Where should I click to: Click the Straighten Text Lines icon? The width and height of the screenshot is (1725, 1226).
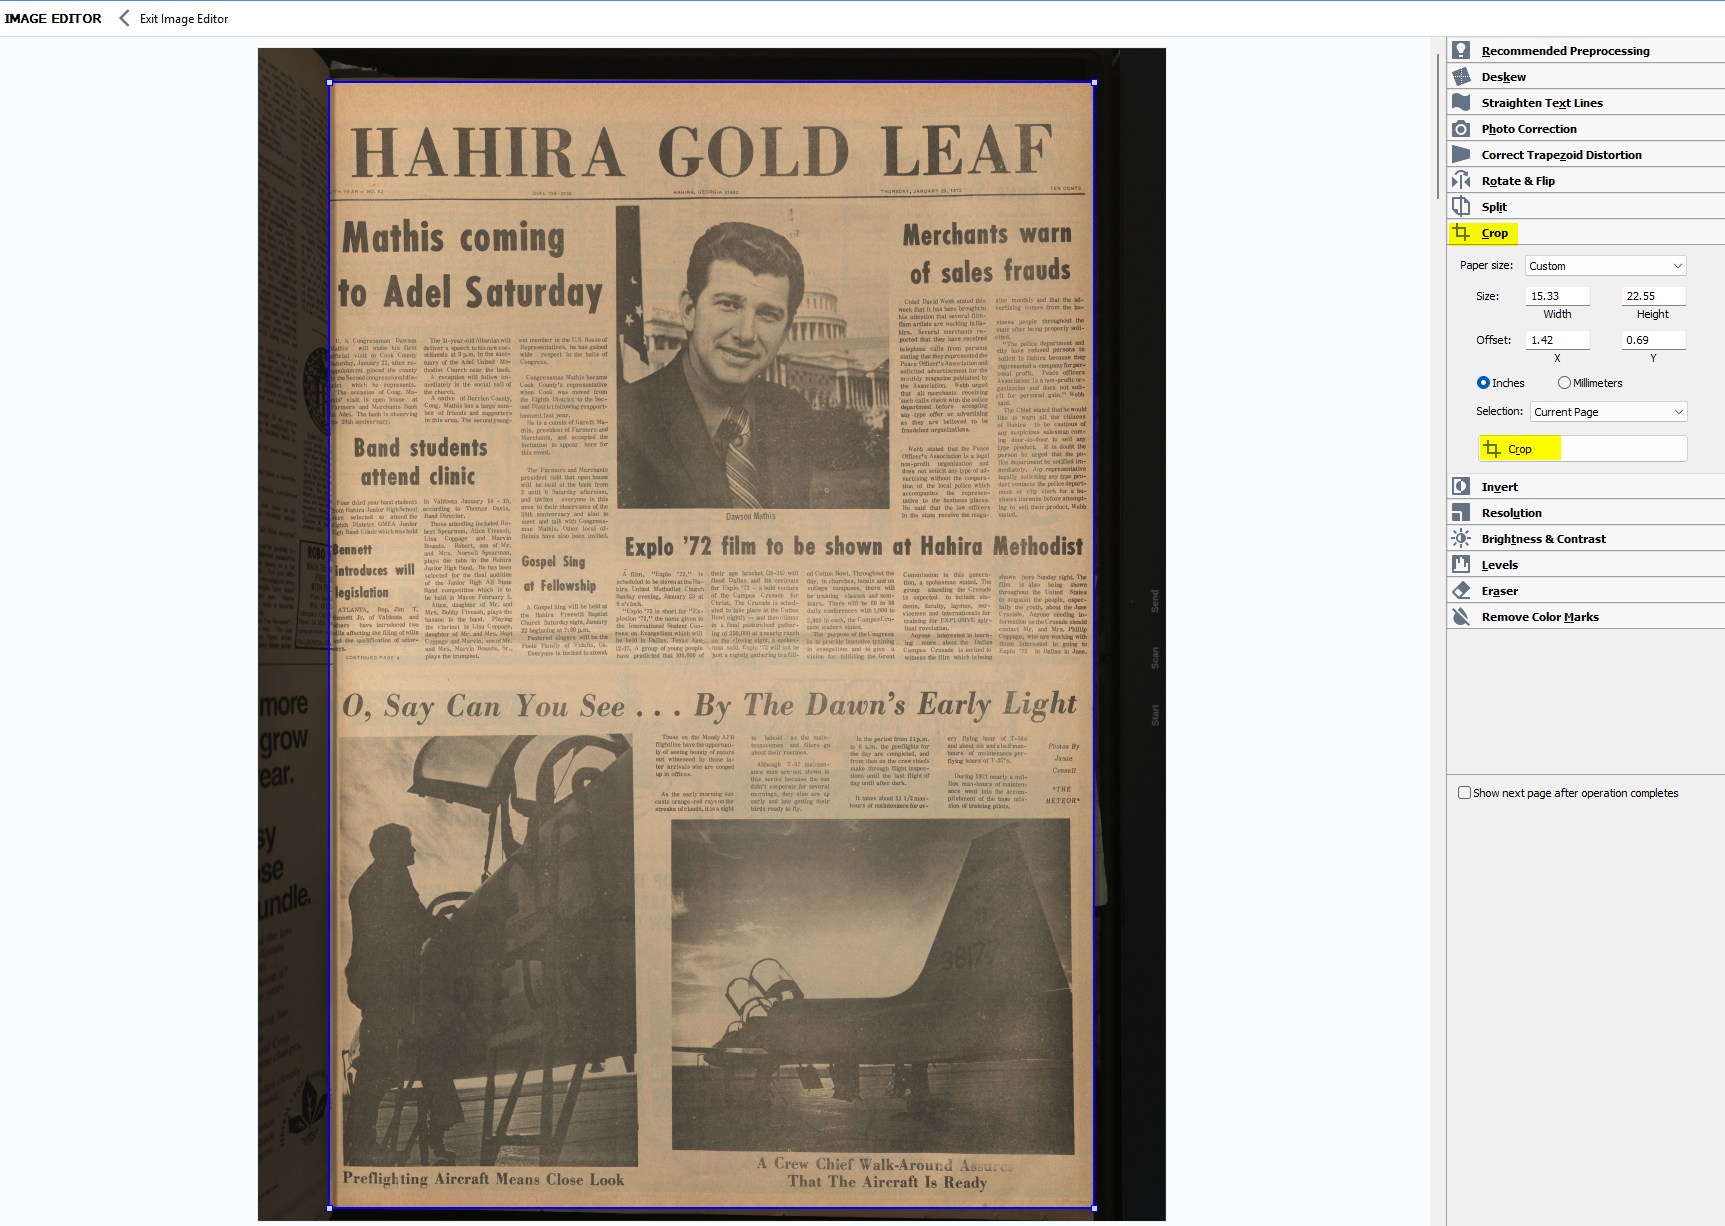click(x=1461, y=102)
